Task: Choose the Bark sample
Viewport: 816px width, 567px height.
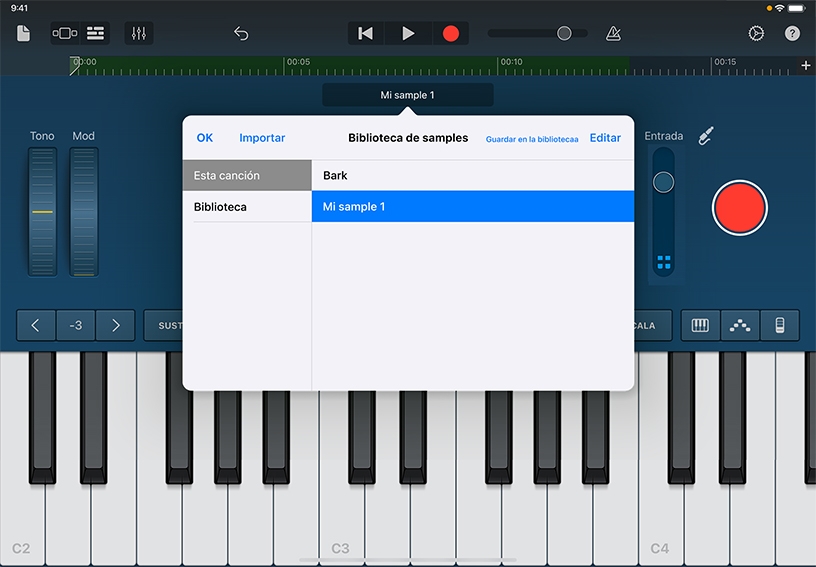Action: pos(473,175)
